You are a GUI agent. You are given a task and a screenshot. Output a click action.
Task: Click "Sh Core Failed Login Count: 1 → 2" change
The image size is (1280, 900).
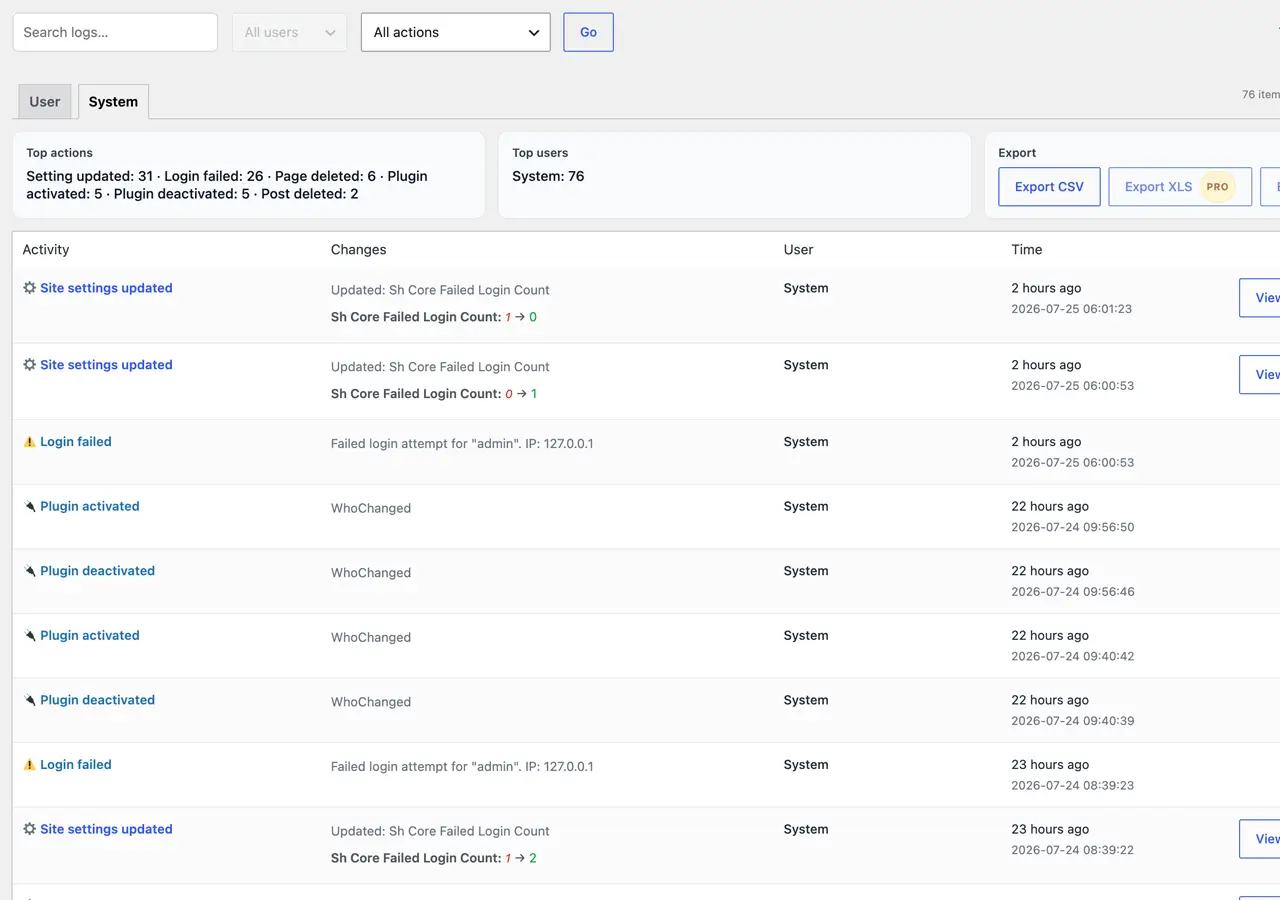pyautogui.click(x=434, y=858)
